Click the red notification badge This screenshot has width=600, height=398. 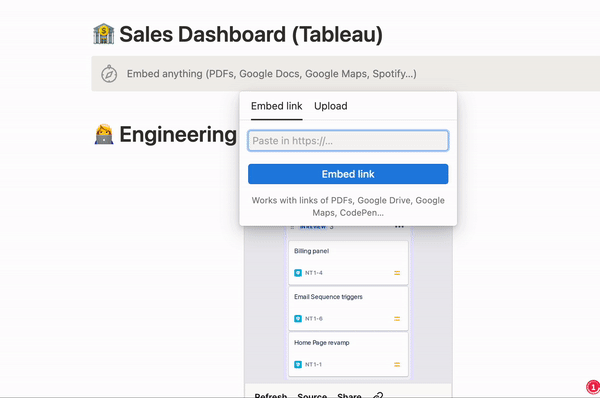(593, 387)
